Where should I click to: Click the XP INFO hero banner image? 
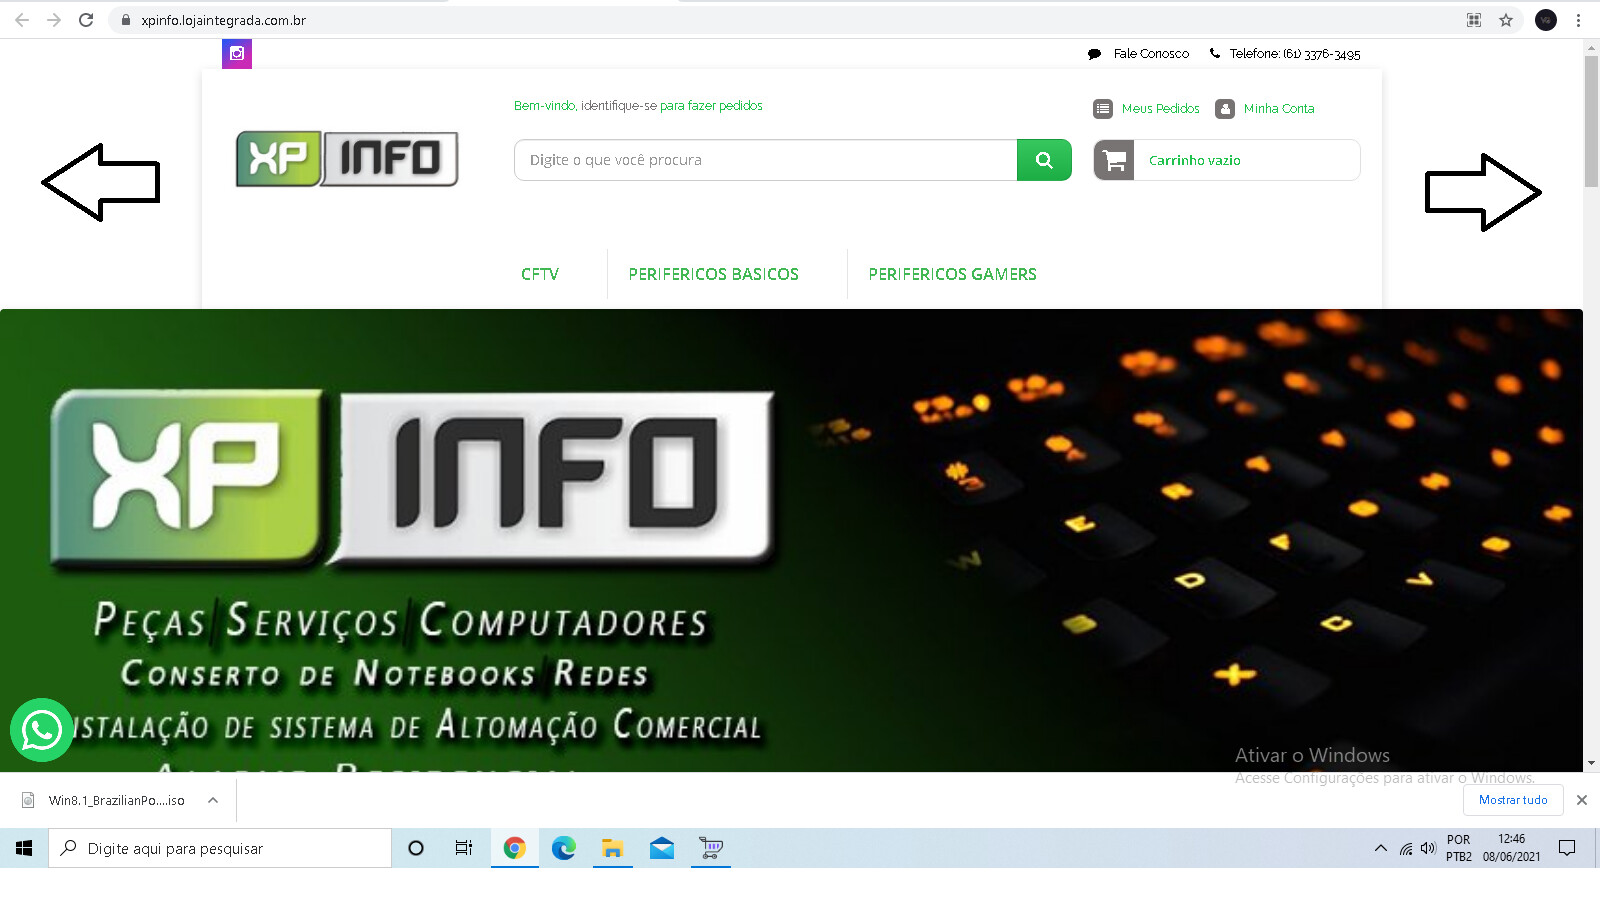tap(791, 540)
